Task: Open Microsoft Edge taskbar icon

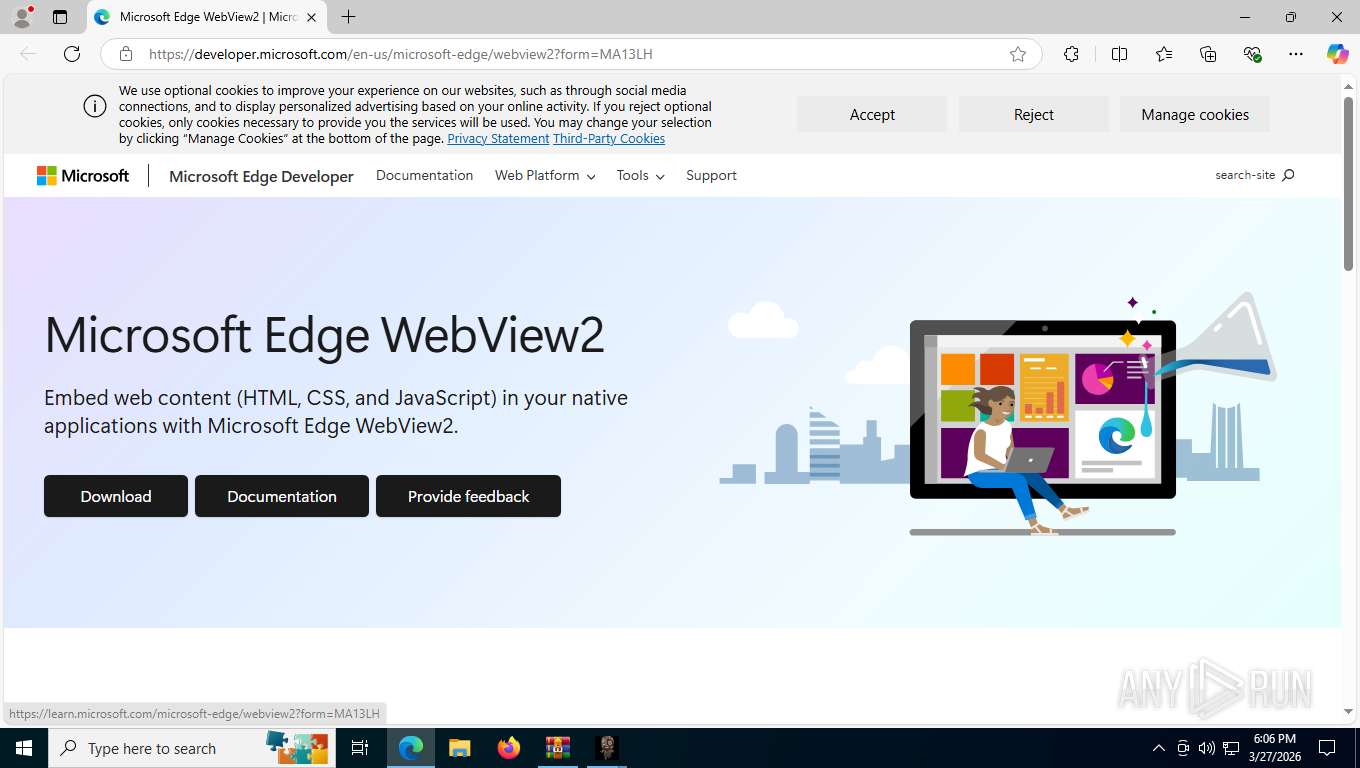Action: (x=411, y=748)
